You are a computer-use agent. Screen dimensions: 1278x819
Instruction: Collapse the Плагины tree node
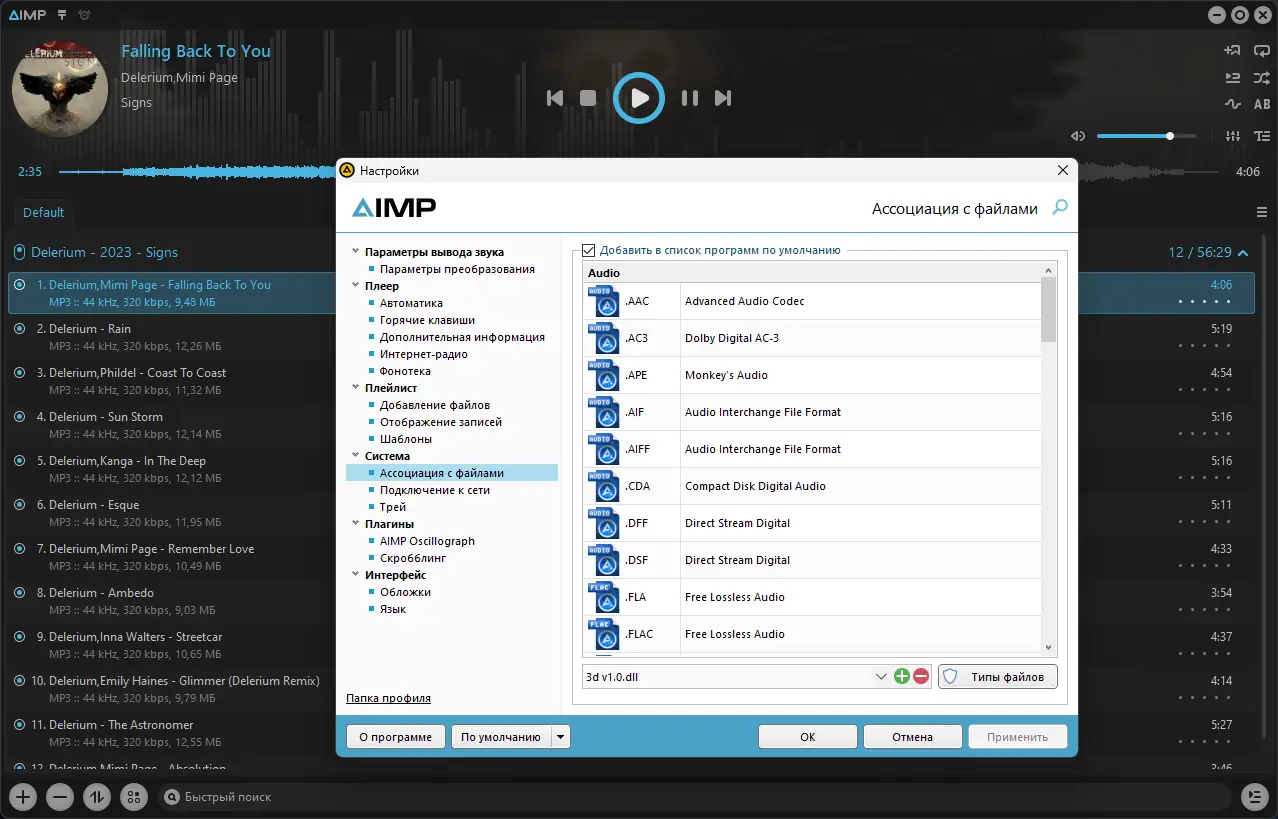click(355, 524)
